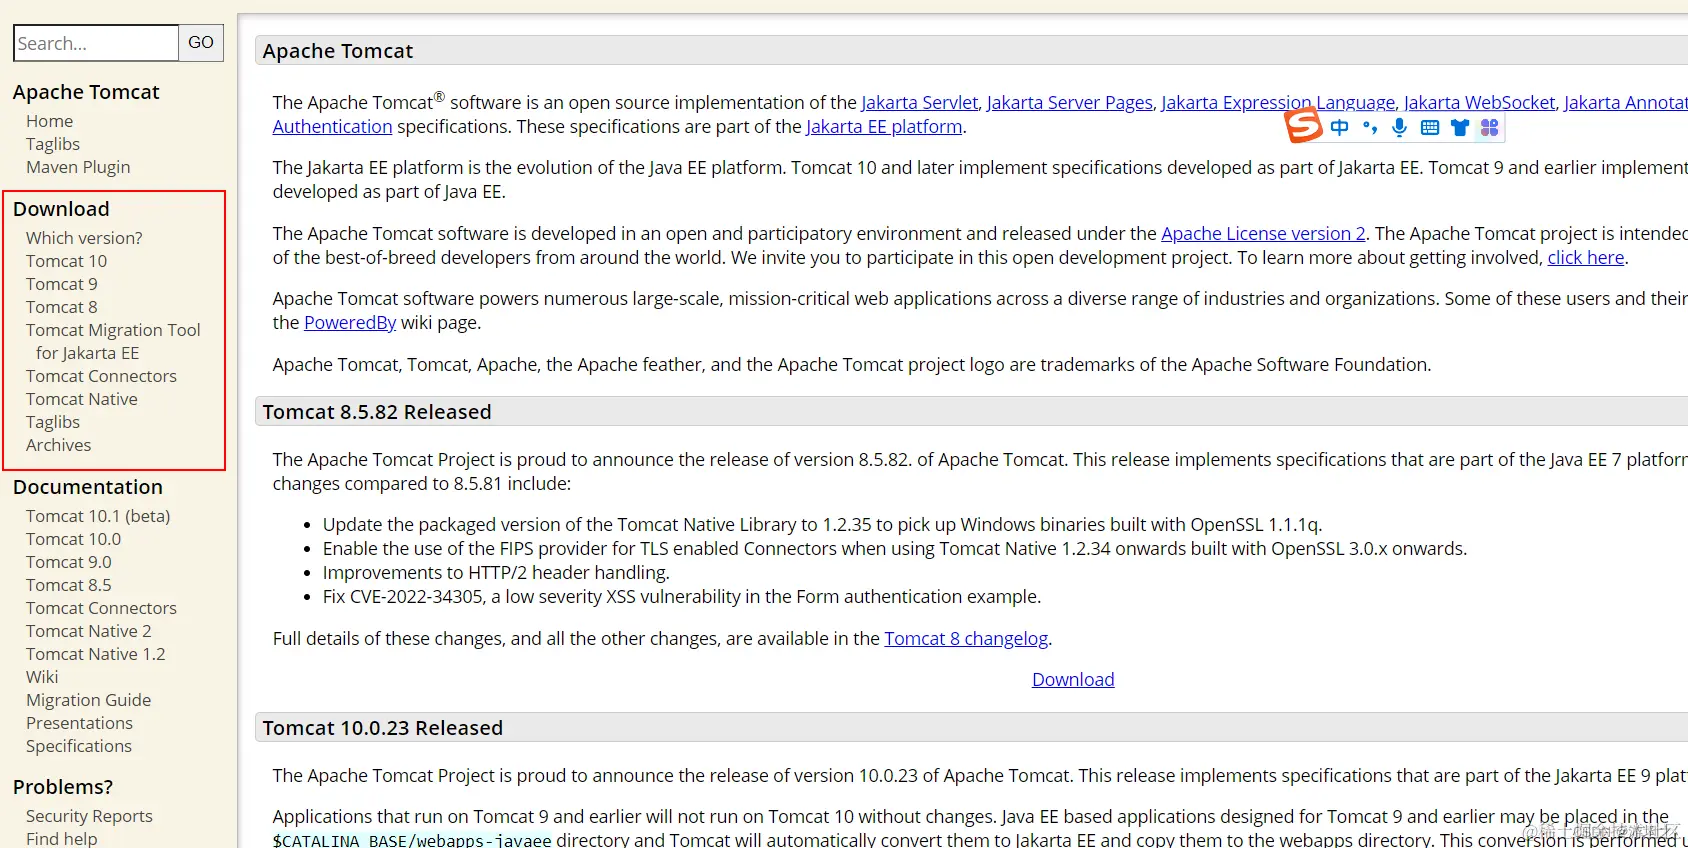1688x848 pixels.
Task: Open Tomcat 9.0 documentation
Action: (x=69, y=562)
